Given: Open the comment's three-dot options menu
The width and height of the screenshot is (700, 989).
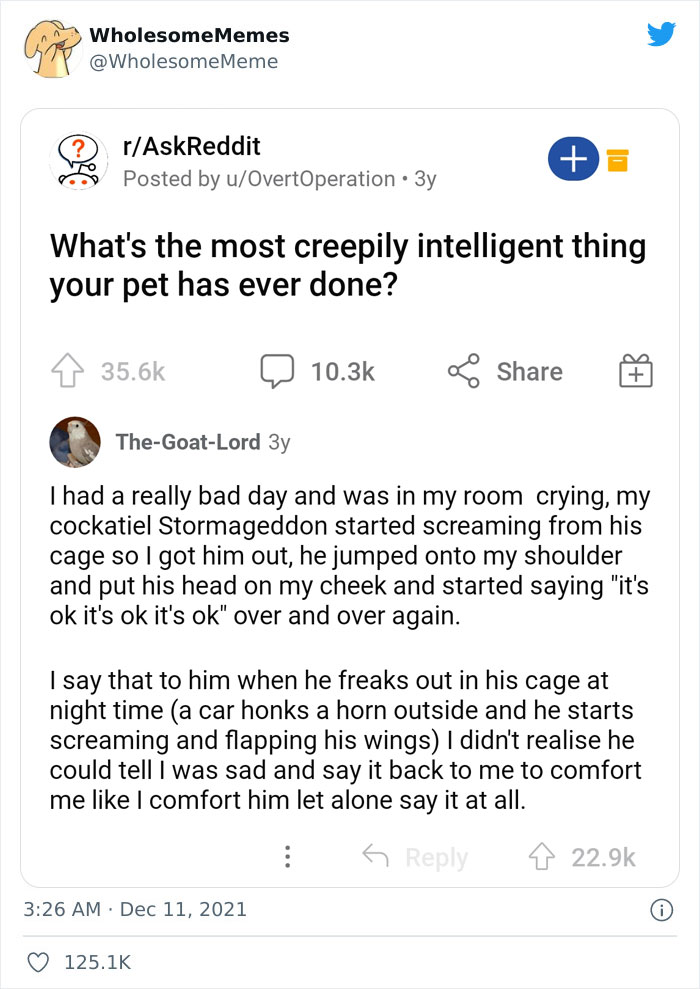Looking at the screenshot, I should 288,857.
